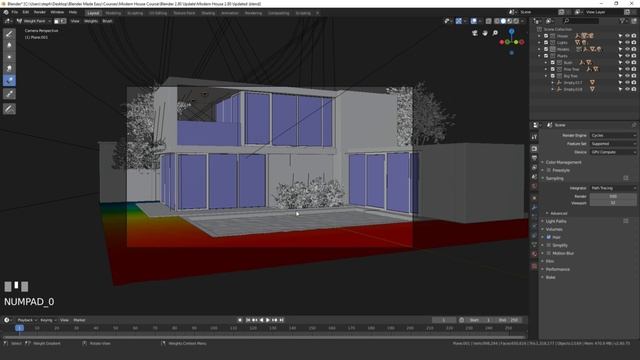Expand the House collection in outliner
This screenshot has height=360, width=640.
540,36
